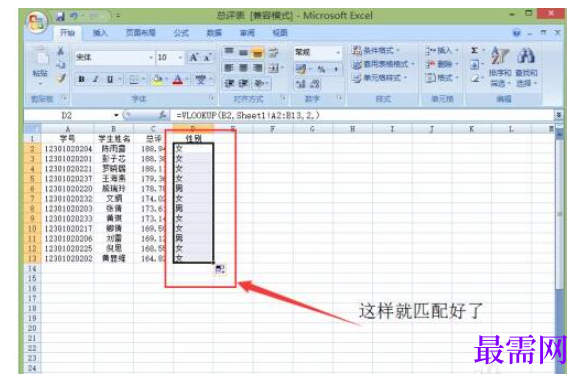Click 条件格式 Conditional Formatting button
The image size is (586, 381).
(x=376, y=50)
